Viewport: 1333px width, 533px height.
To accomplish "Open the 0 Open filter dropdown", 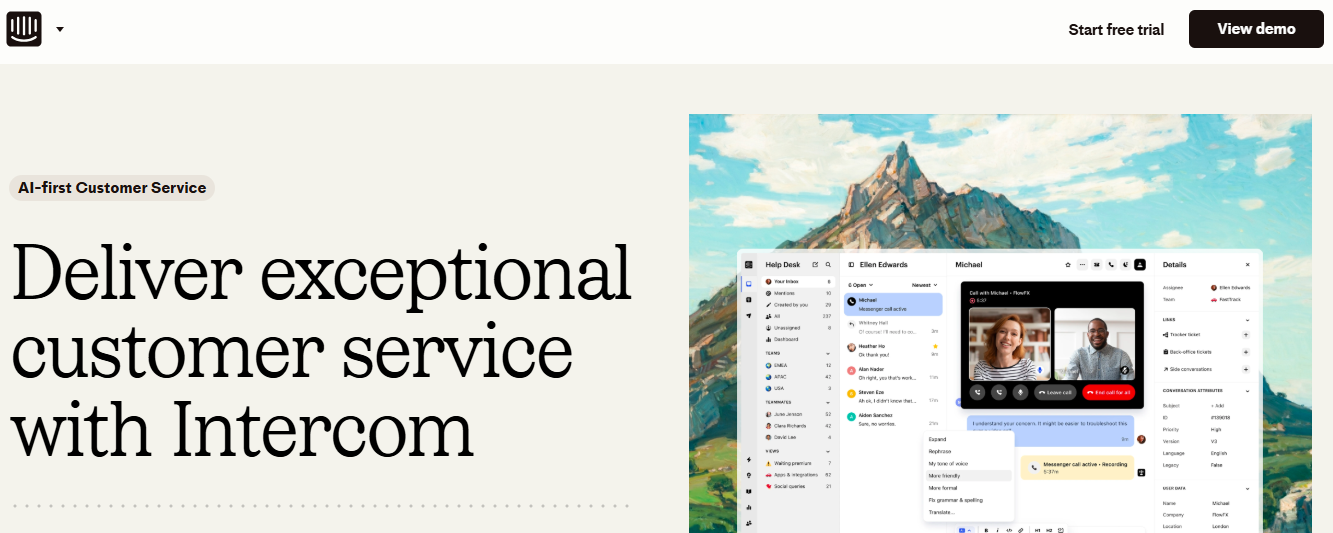I will (860, 285).
